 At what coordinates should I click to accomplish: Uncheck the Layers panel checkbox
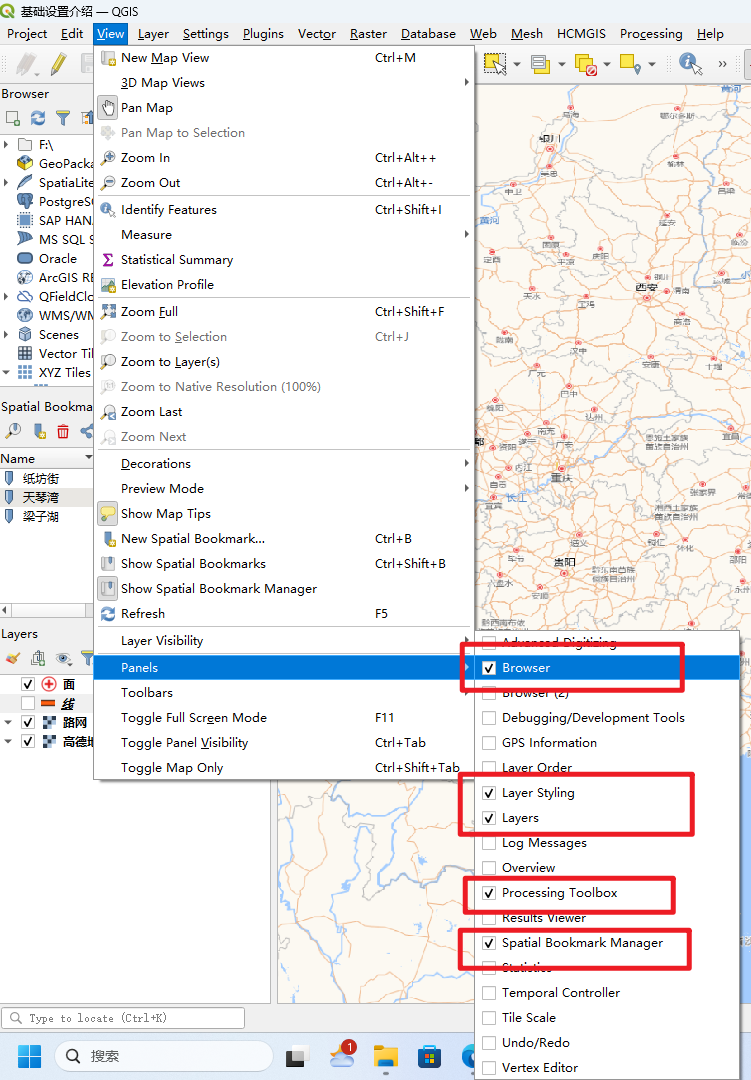click(489, 818)
